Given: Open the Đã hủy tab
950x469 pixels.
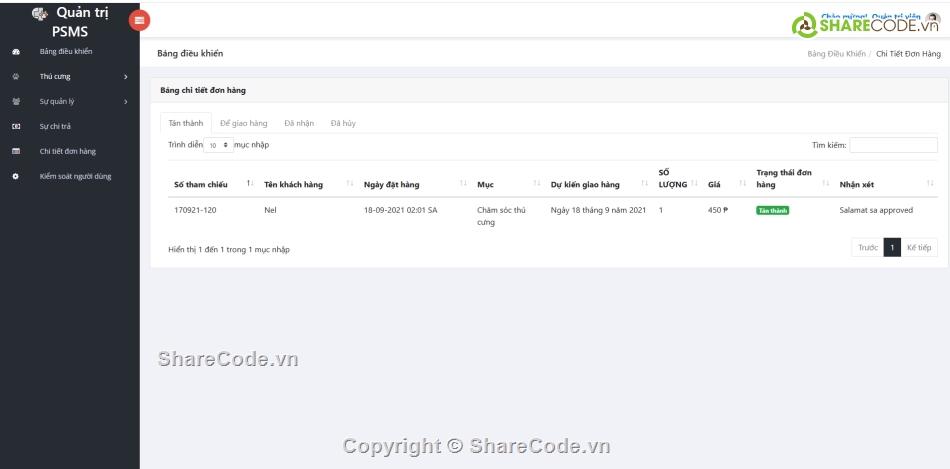Looking at the screenshot, I should pyautogui.click(x=343, y=123).
